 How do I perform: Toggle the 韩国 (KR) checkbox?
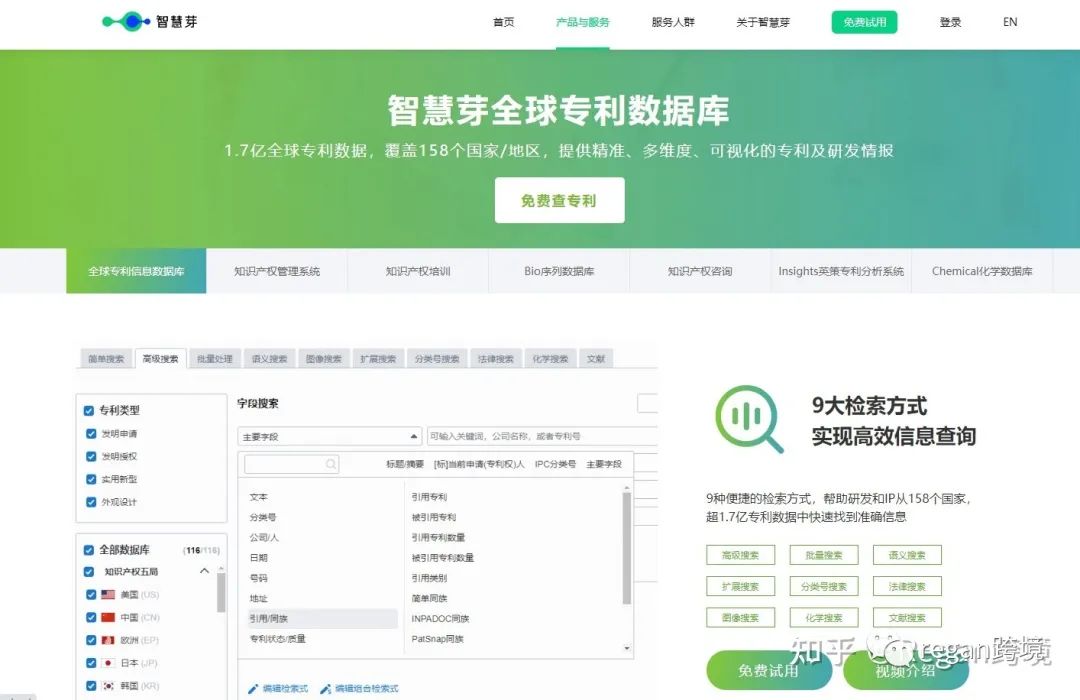[91, 686]
